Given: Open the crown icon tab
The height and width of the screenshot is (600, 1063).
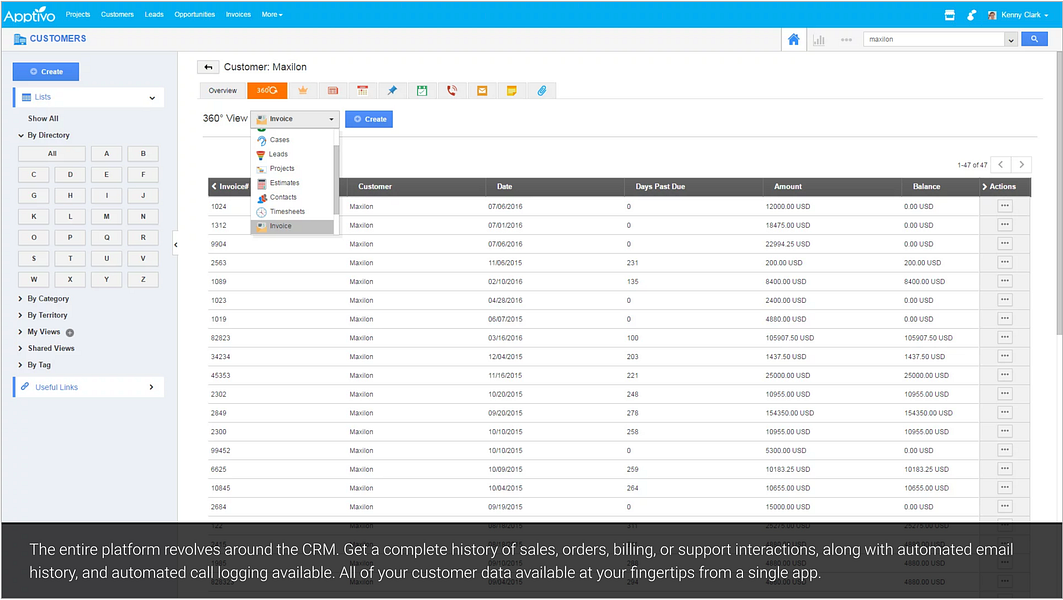Looking at the screenshot, I should click(x=302, y=91).
